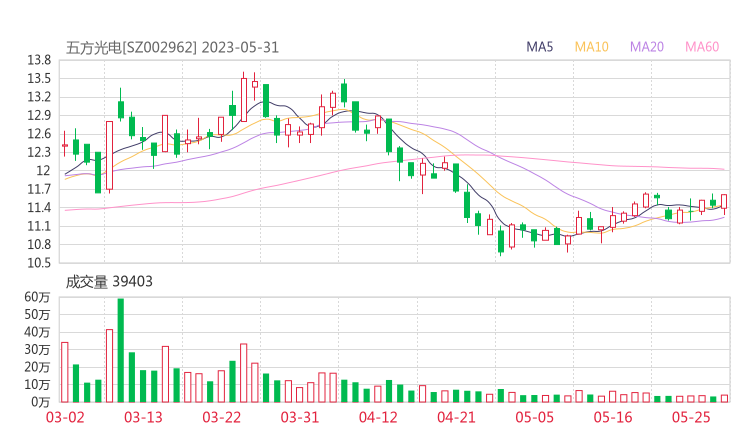Click the 04-12 date axis label

pos(378,417)
